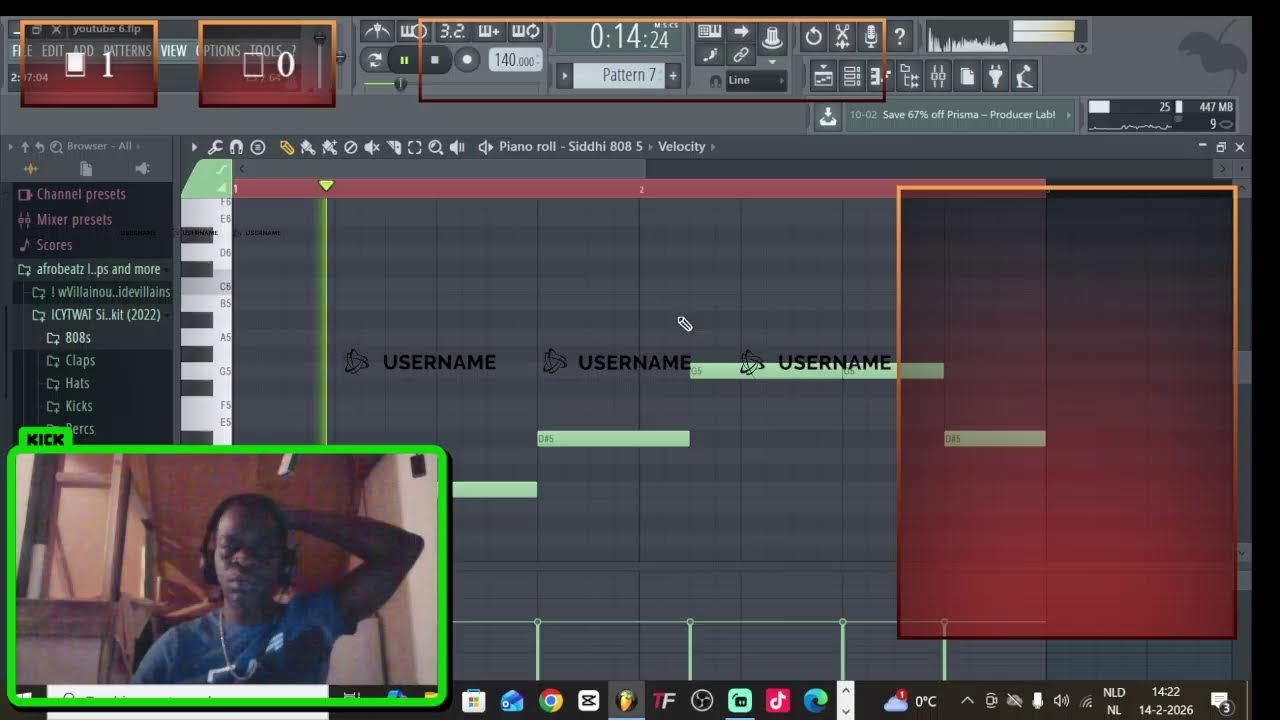Open the EDIT menu
1280x720 pixels.
pyautogui.click(x=53, y=51)
